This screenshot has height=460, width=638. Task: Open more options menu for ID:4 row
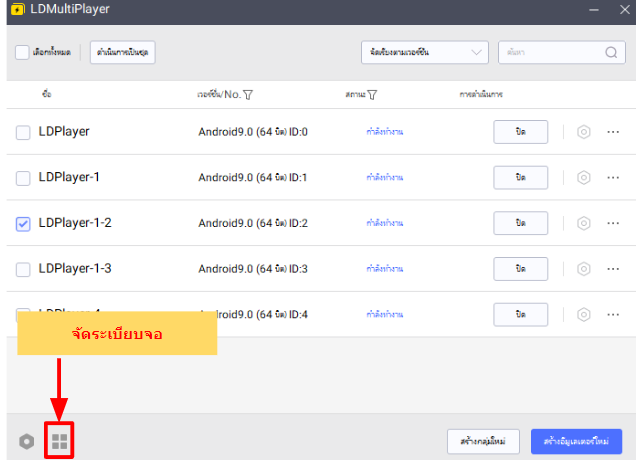point(613,314)
